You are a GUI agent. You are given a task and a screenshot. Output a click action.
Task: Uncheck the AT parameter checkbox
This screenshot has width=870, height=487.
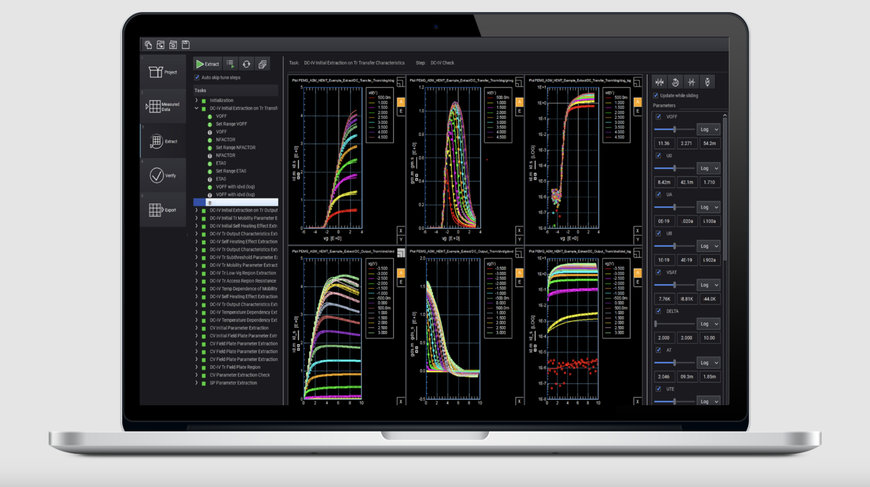(x=659, y=350)
